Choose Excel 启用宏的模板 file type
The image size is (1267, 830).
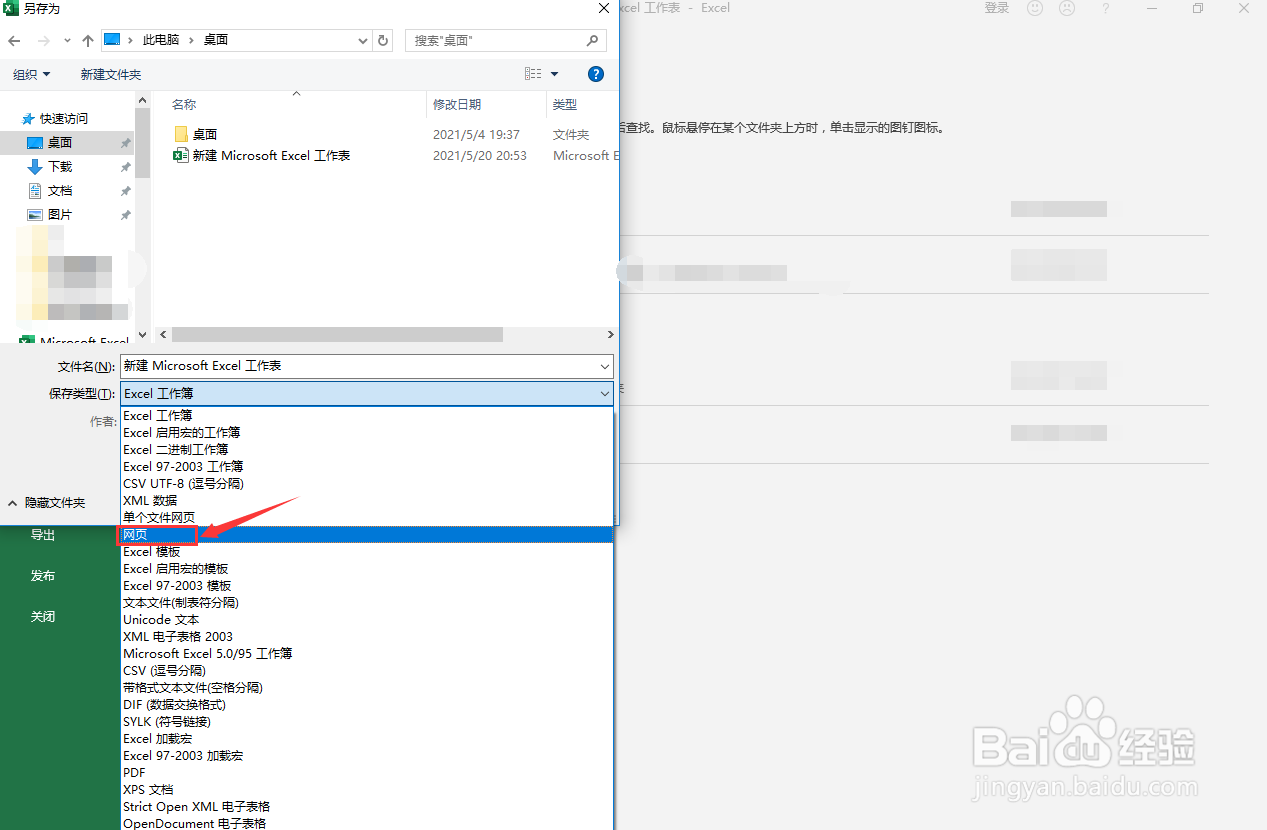pos(366,569)
